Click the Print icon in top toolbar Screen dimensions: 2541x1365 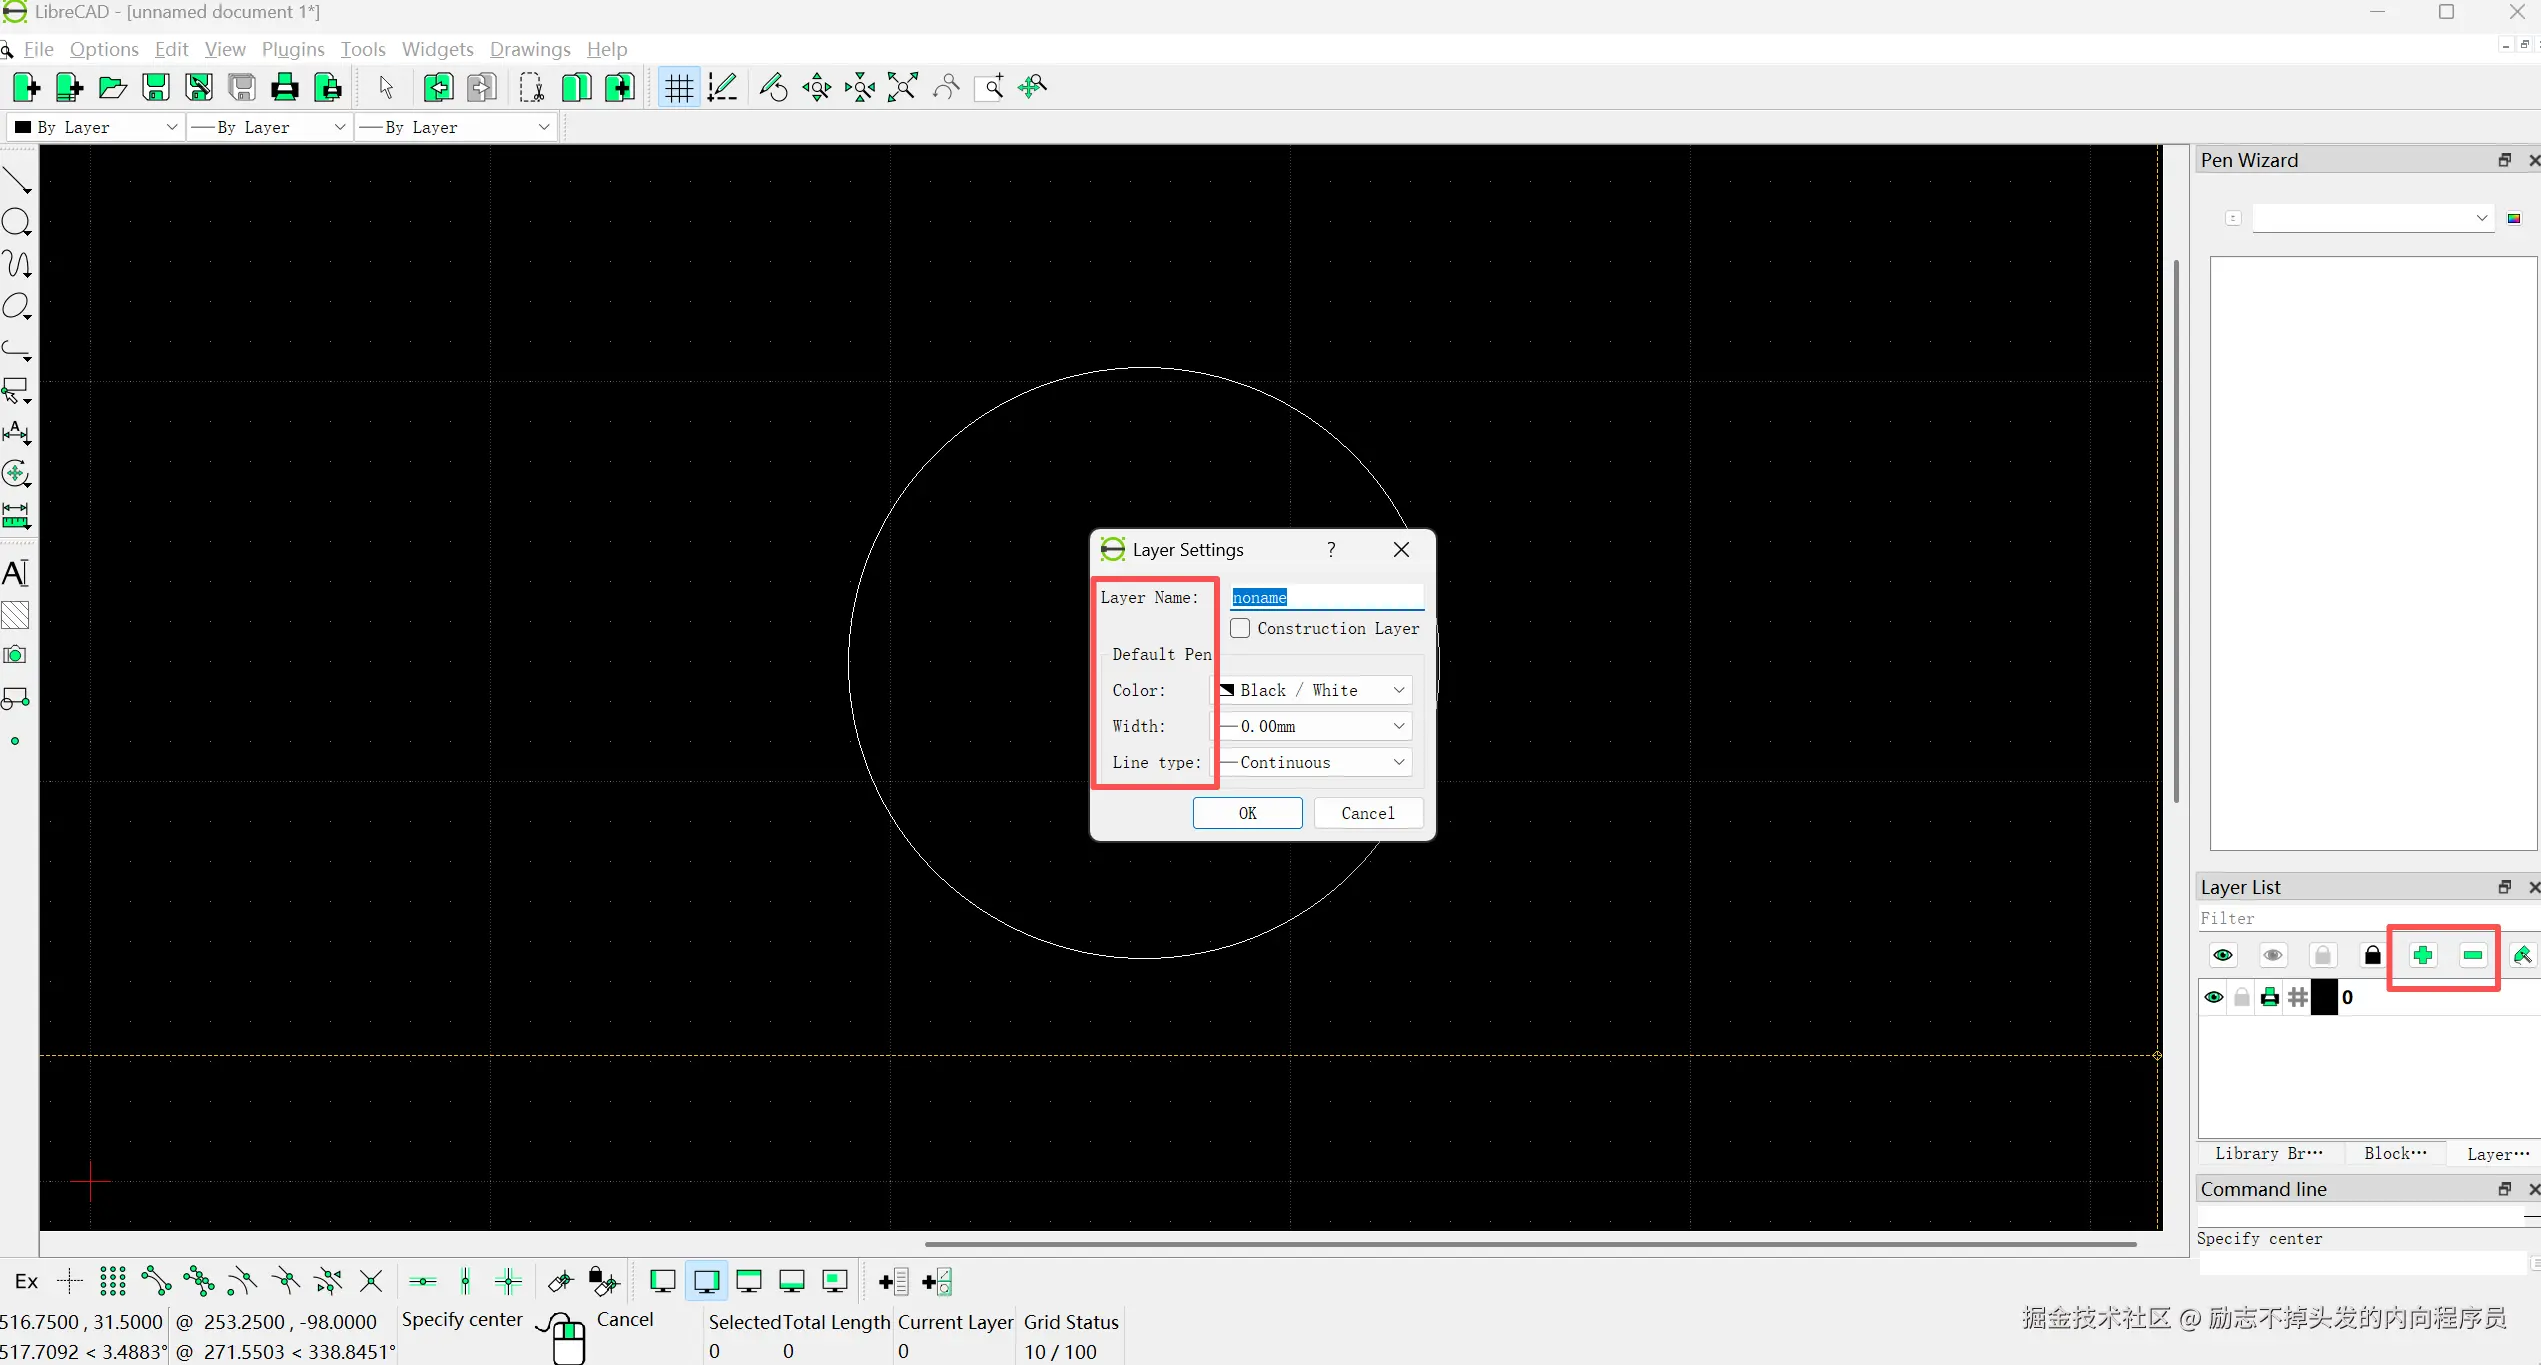pyautogui.click(x=285, y=88)
